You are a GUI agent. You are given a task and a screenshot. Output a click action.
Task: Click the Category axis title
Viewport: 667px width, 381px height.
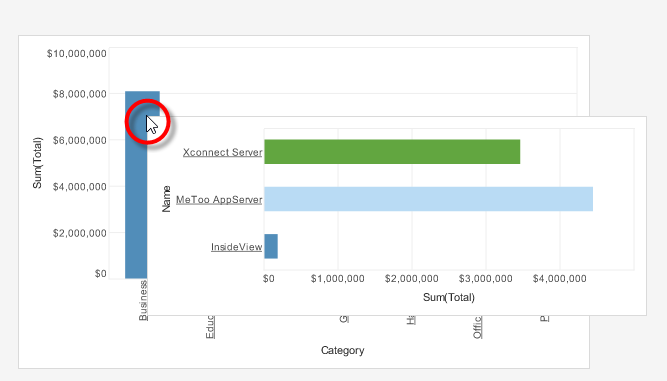pos(342,350)
